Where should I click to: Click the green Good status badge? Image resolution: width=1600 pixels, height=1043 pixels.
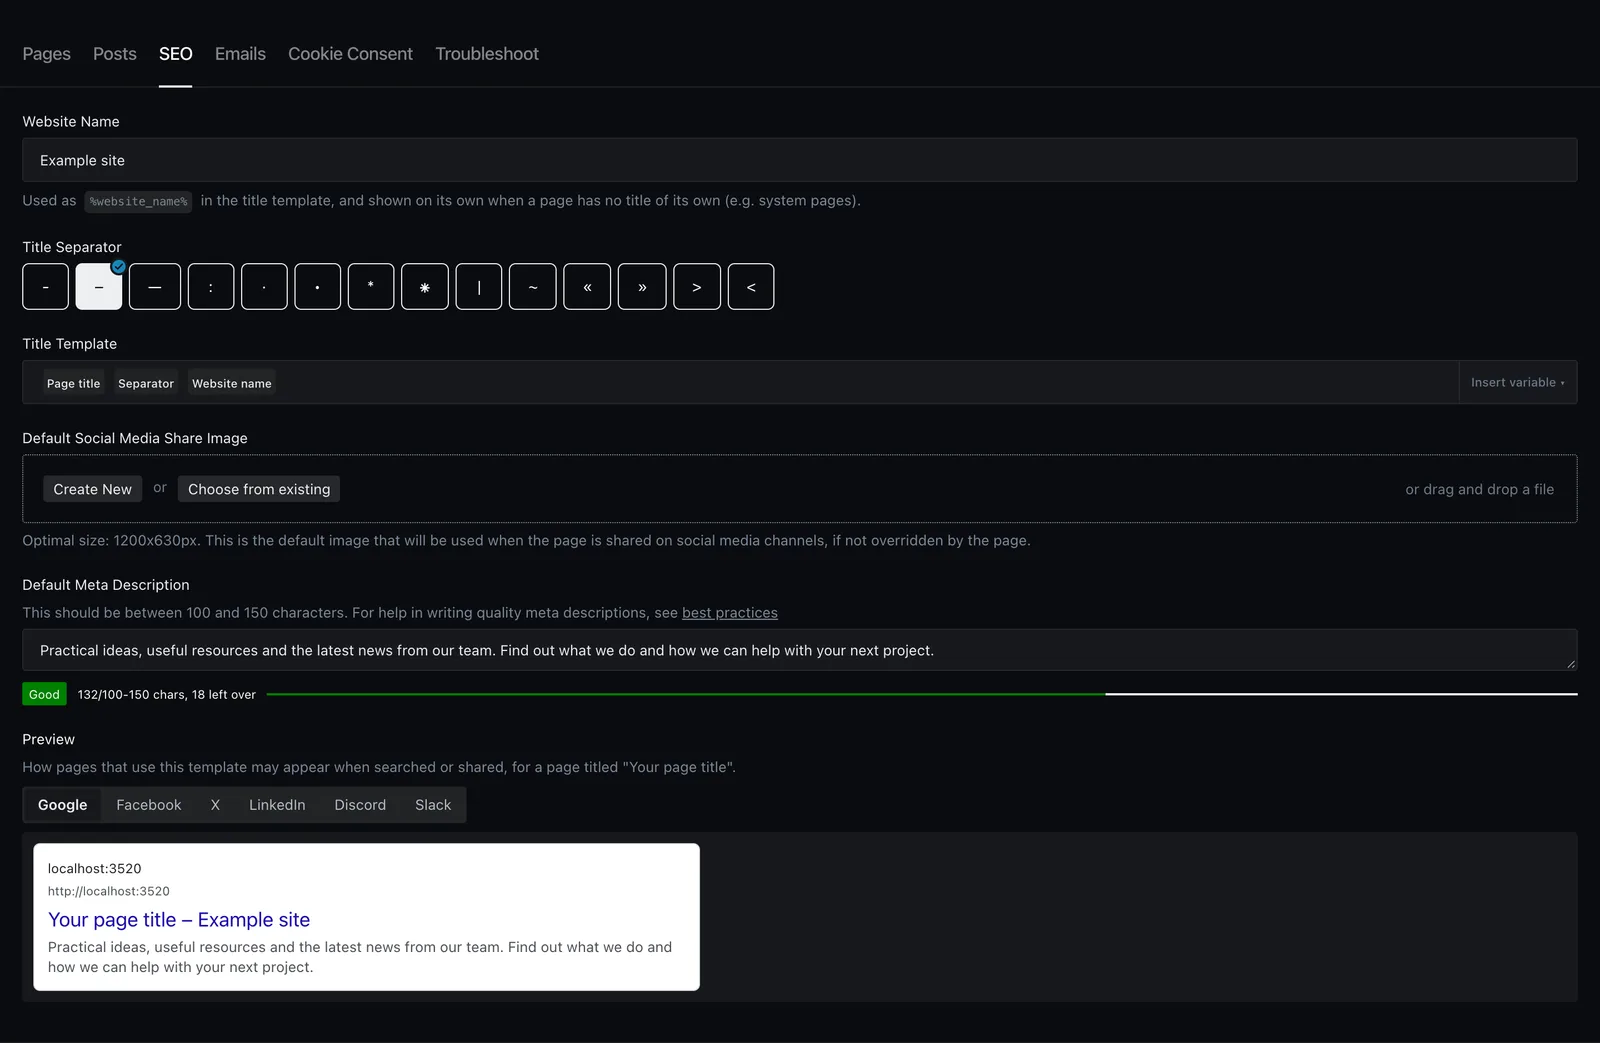[44, 694]
